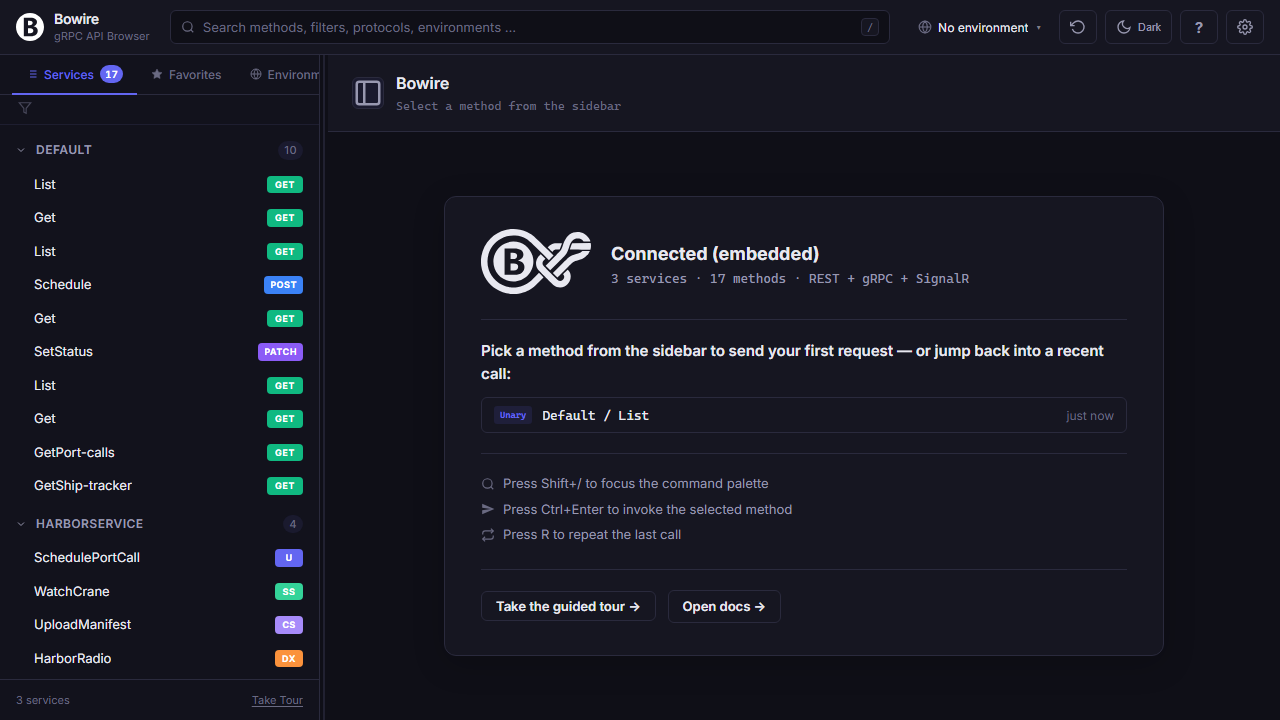Select the WatchCrane method
Image resolution: width=1280 pixels, height=720 pixels.
point(160,592)
